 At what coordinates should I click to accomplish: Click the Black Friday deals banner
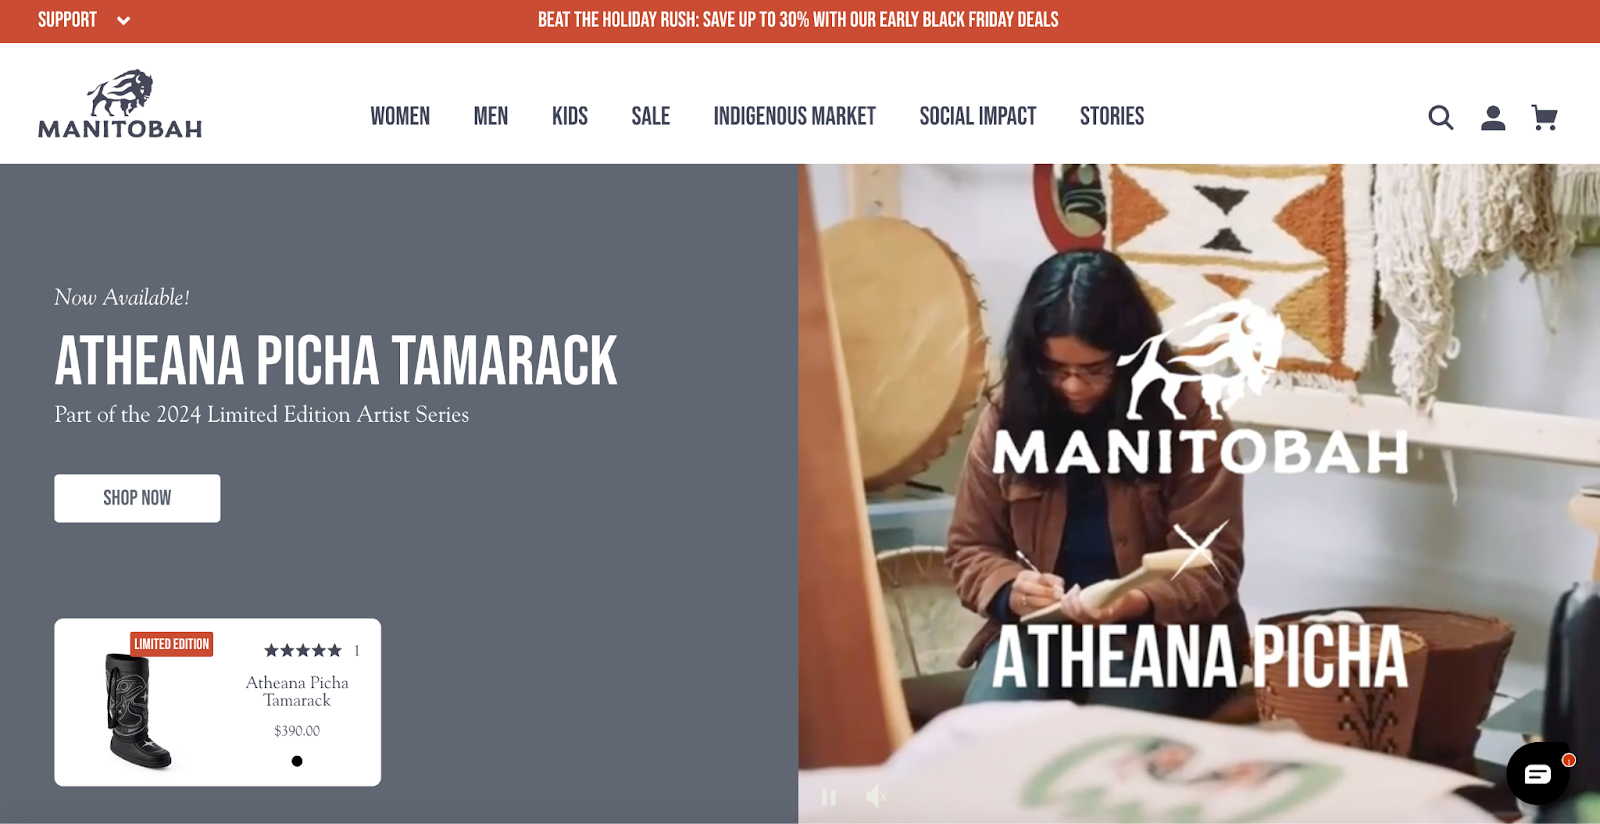(x=798, y=20)
